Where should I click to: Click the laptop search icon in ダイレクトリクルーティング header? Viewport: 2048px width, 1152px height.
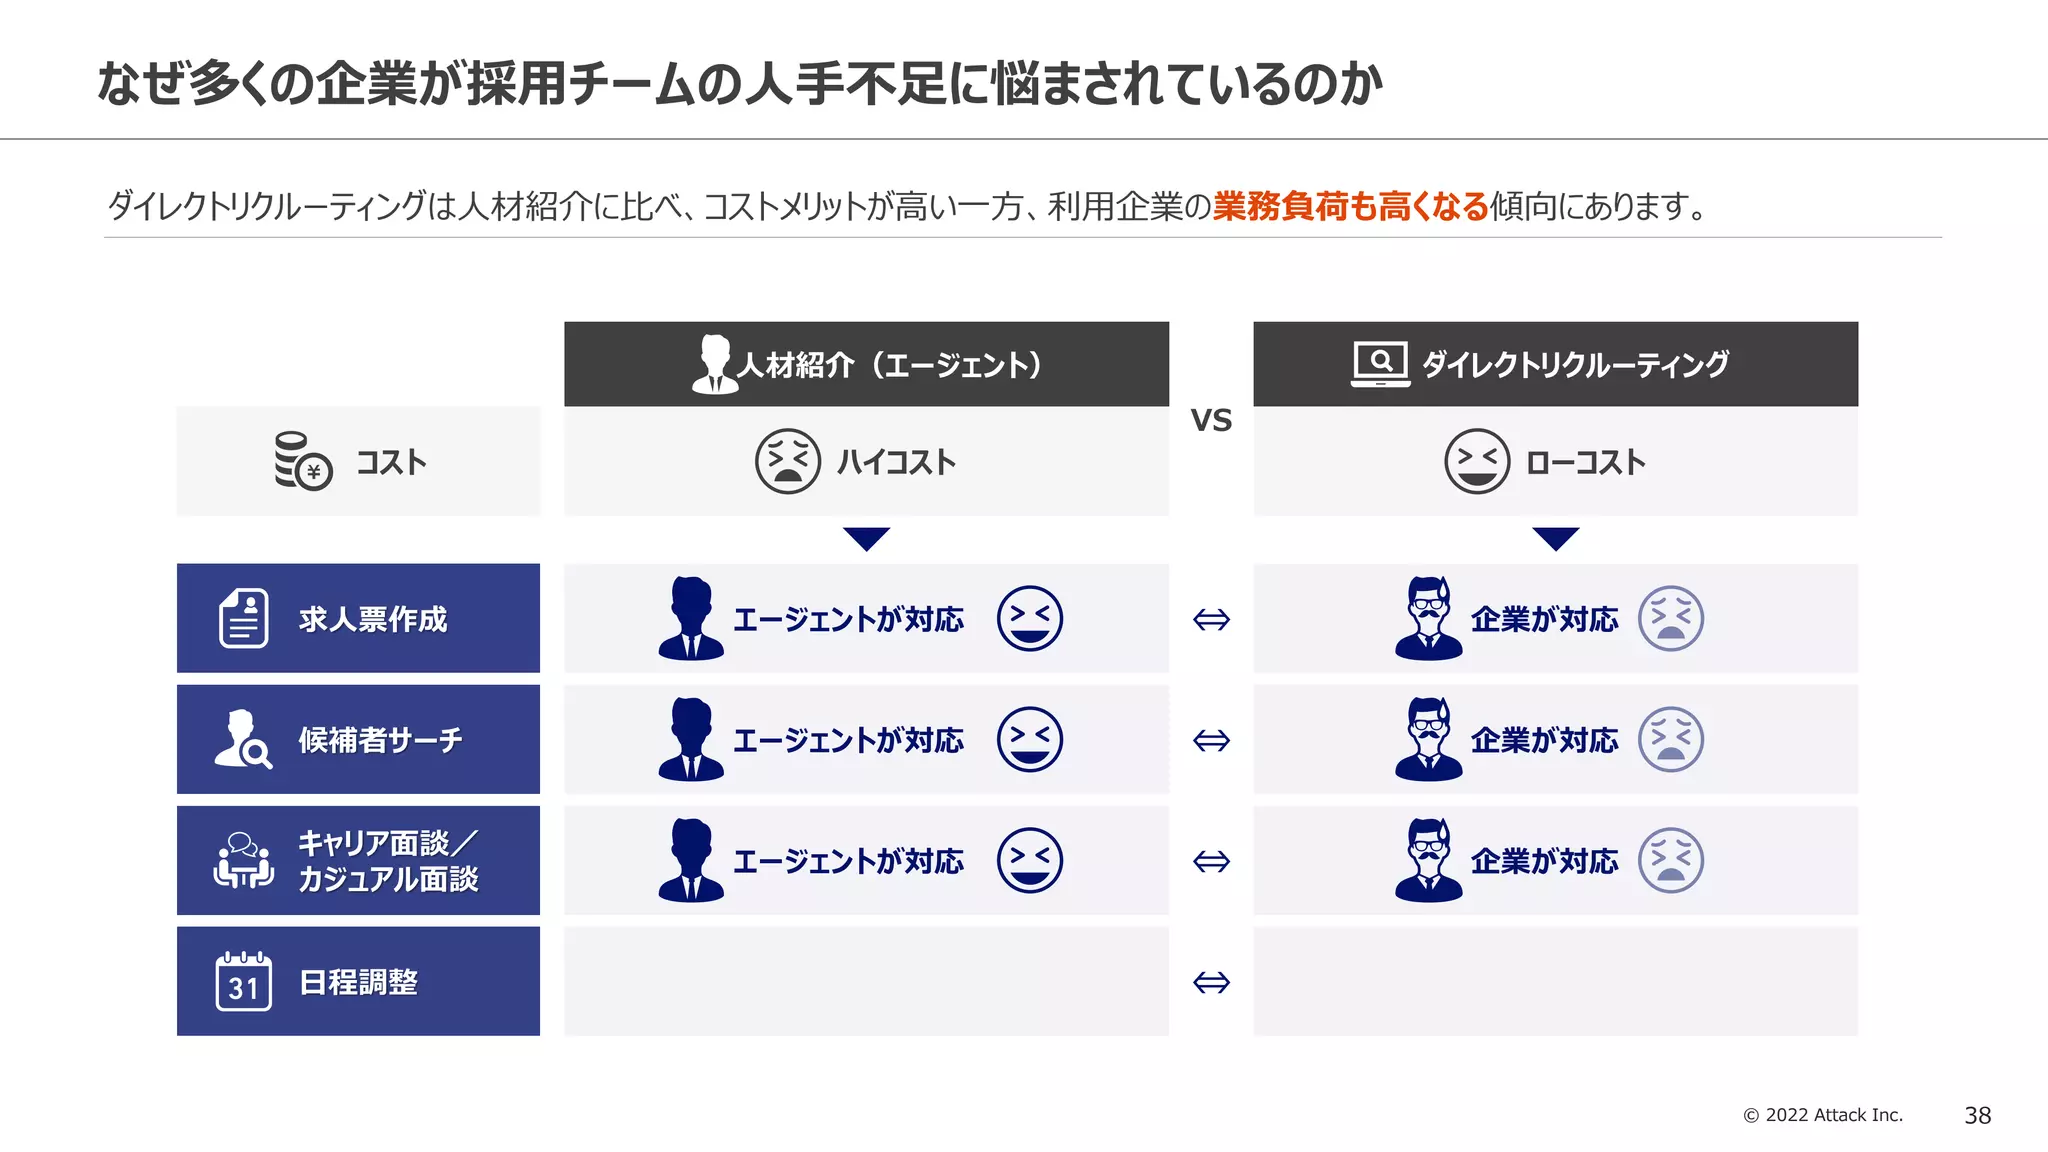click(x=1380, y=364)
